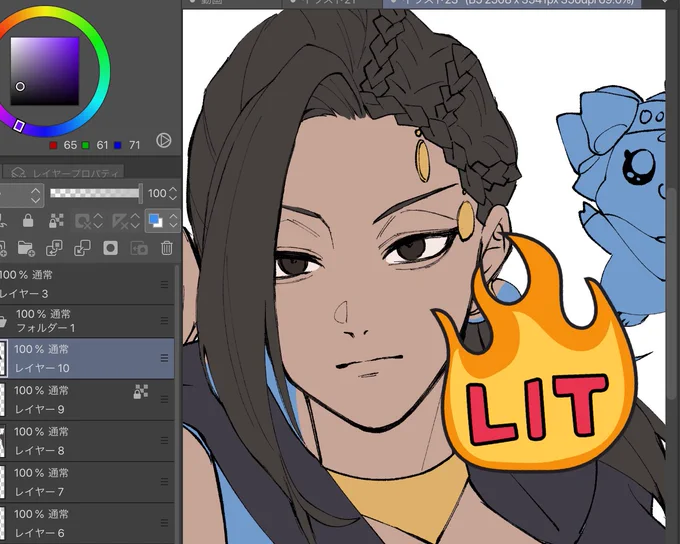Switch to the イラスト23 canvas tab
680x544 pixels.
(513, 2)
